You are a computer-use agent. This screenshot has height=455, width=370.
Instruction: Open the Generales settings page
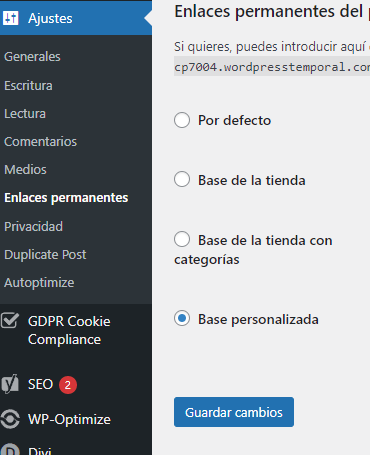pyautogui.click(x=32, y=57)
